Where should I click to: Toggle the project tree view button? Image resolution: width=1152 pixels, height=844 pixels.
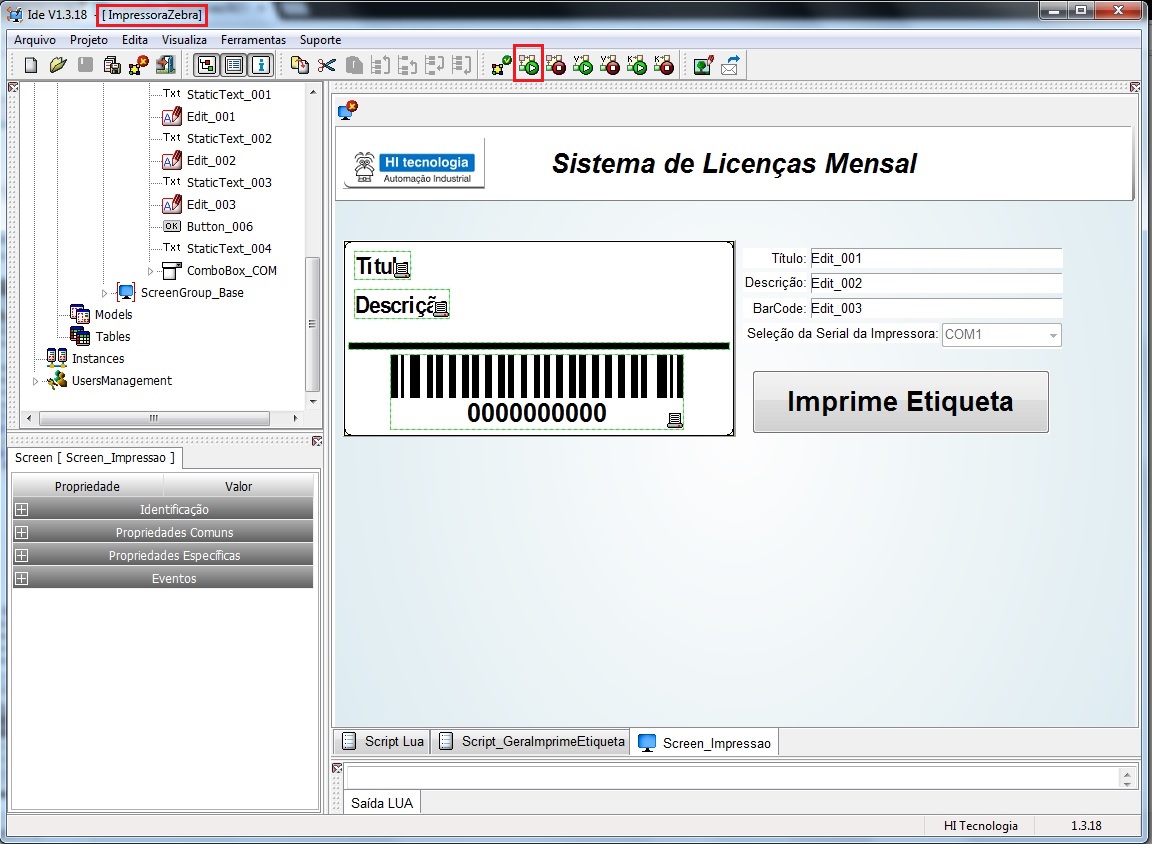pyautogui.click(x=207, y=65)
